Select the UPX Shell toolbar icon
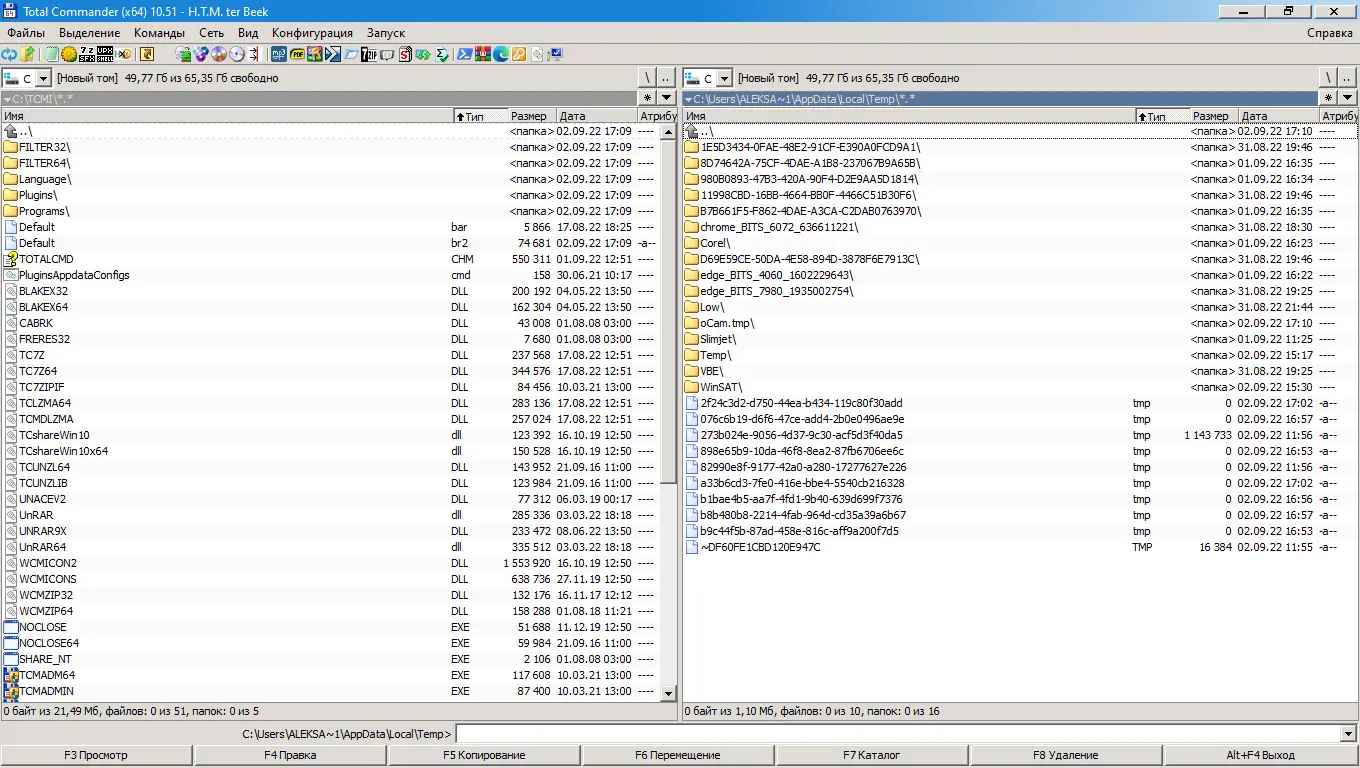This screenshot has width=1360, height=768. [103, 54]
